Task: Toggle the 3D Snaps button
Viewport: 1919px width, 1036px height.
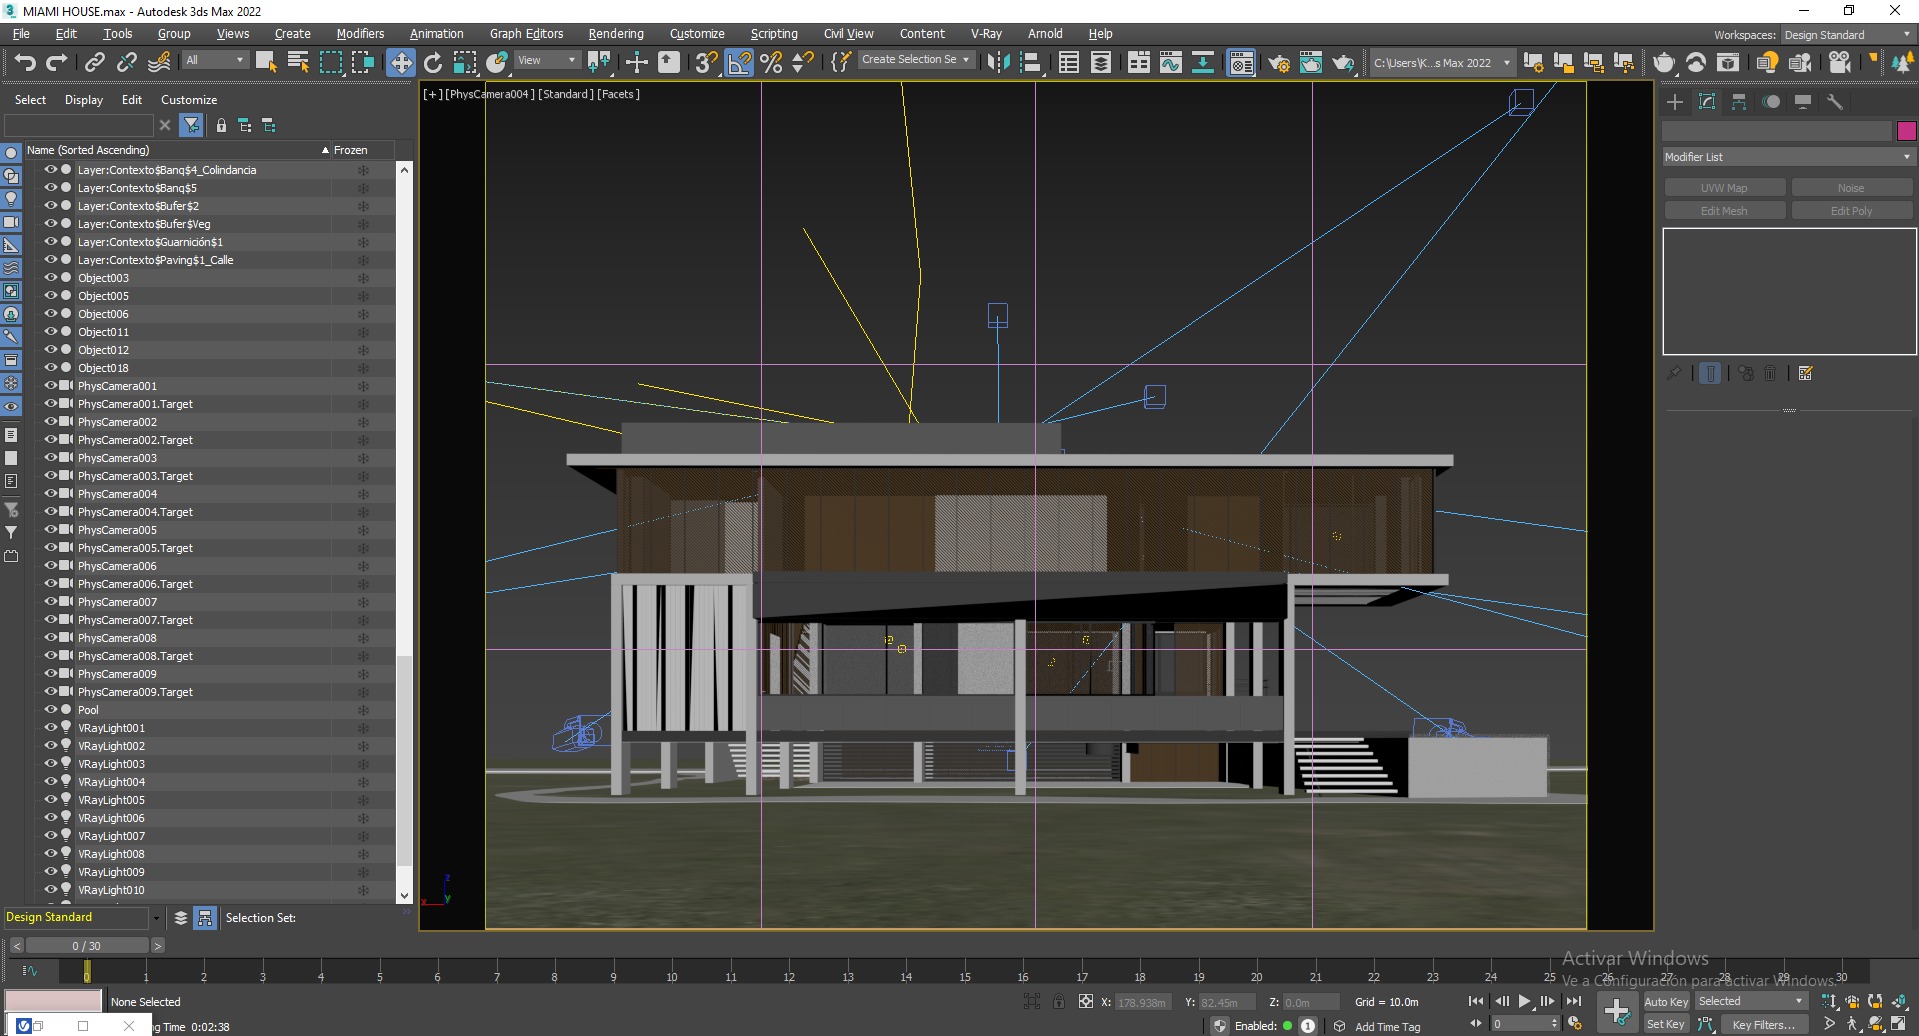Action: [x=706, y=63]
